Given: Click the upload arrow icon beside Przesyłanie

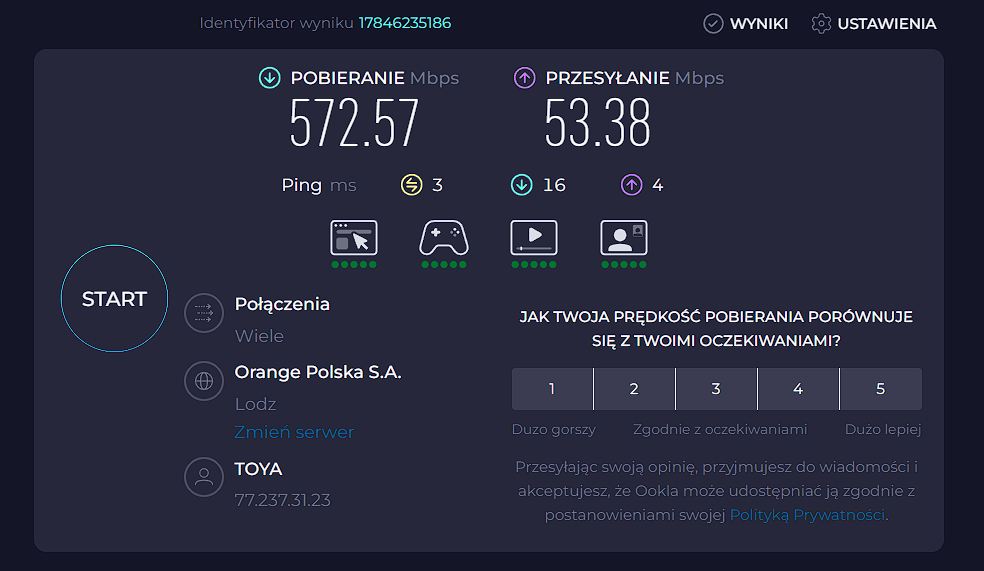Looking at the screenshot, I should point(525,78).
